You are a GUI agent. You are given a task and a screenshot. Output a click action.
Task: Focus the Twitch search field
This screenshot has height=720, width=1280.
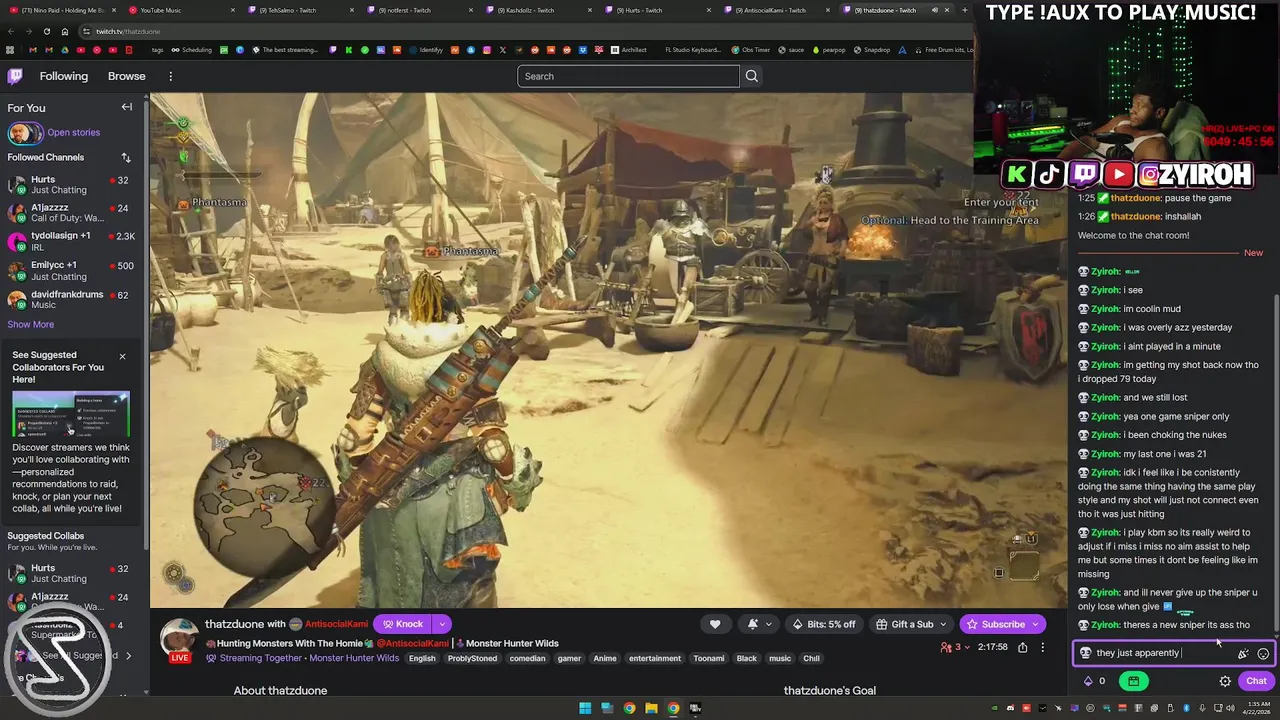[x=628, y=76]
